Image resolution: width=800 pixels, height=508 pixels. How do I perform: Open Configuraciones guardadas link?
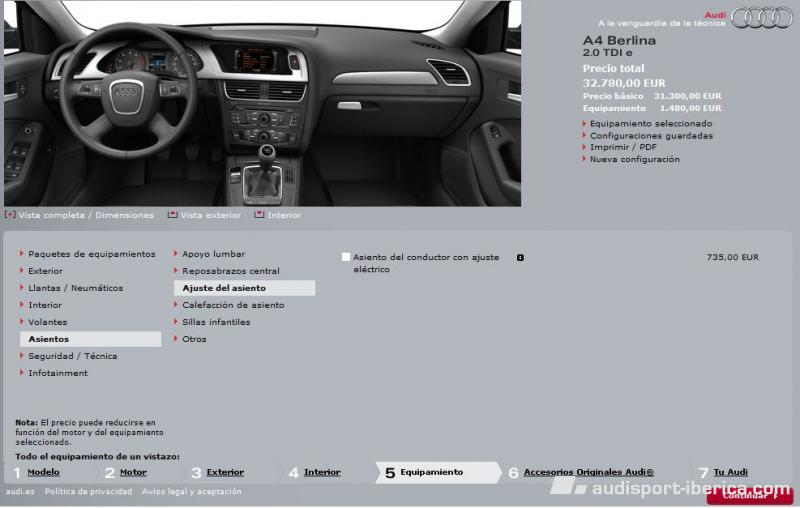coord(651,136)
